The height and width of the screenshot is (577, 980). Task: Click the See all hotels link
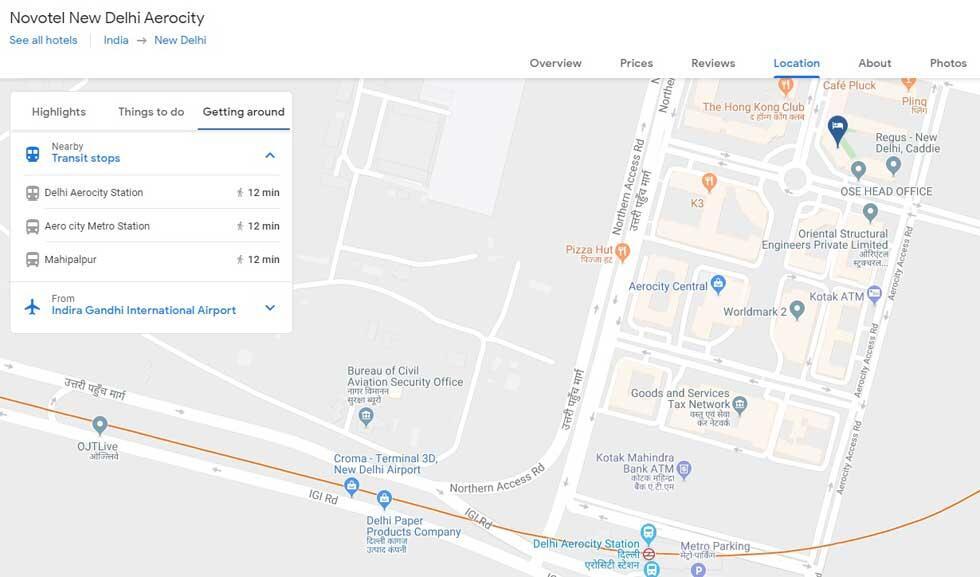coord(43,40)
